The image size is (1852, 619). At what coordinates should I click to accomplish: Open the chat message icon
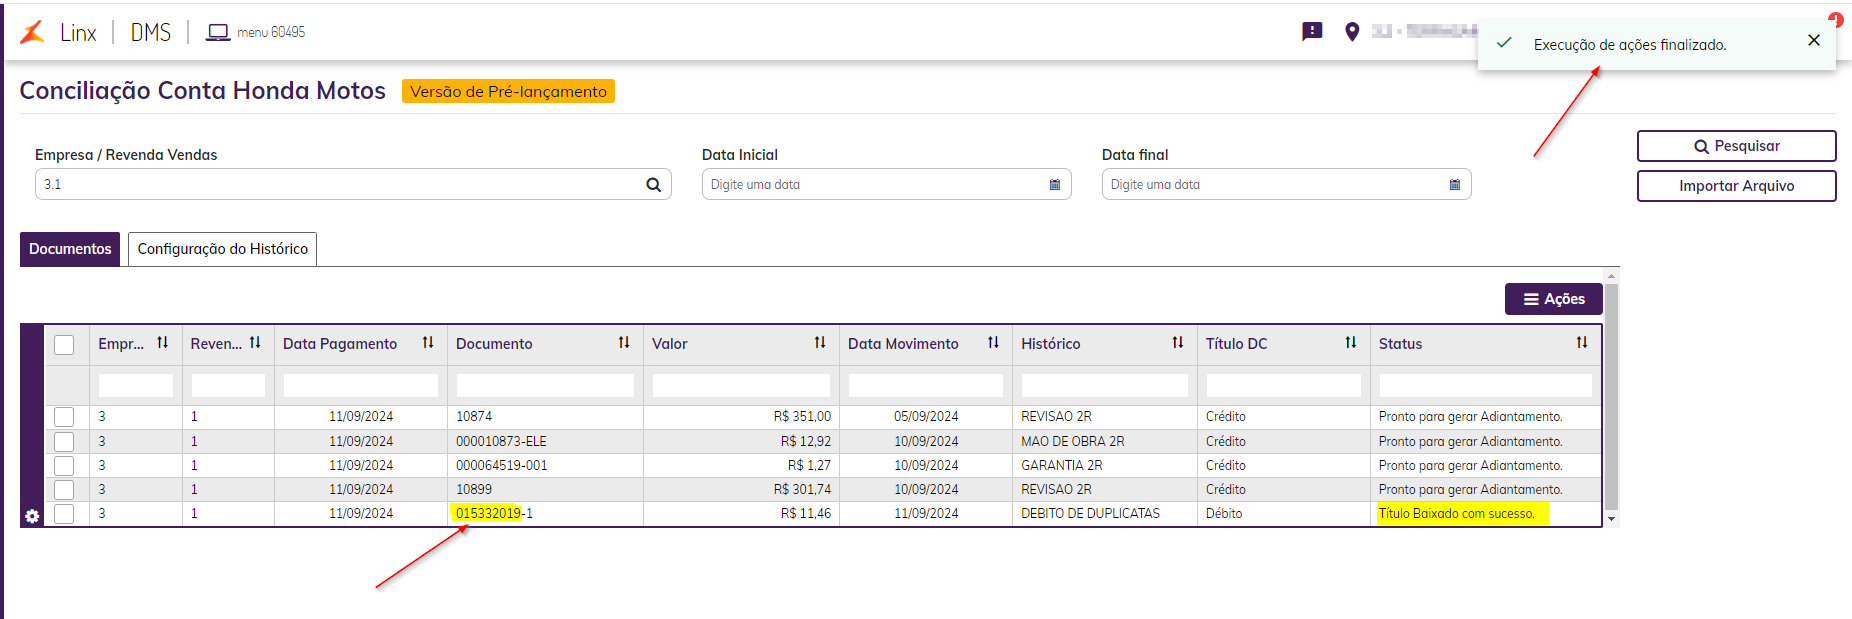pyautogui.click(x=1312, y=32)
